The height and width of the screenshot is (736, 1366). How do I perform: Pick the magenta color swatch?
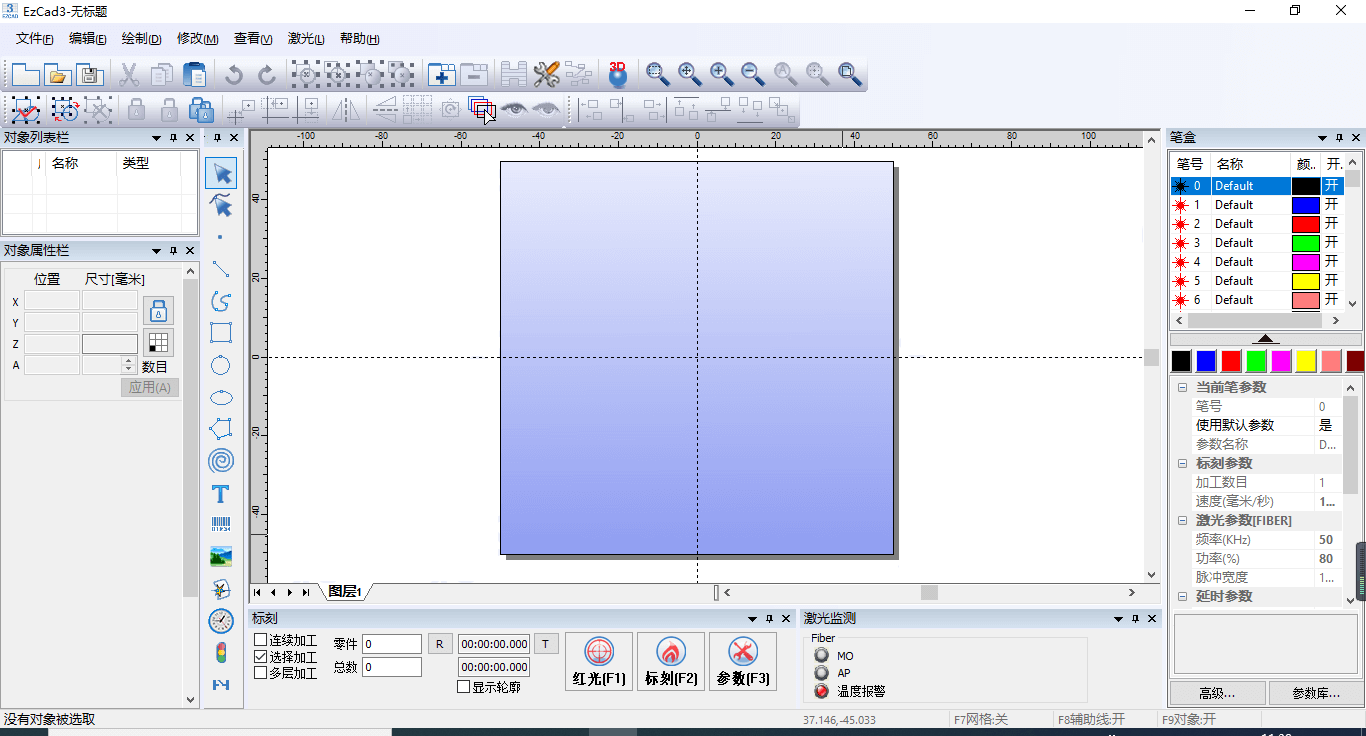1280,360
